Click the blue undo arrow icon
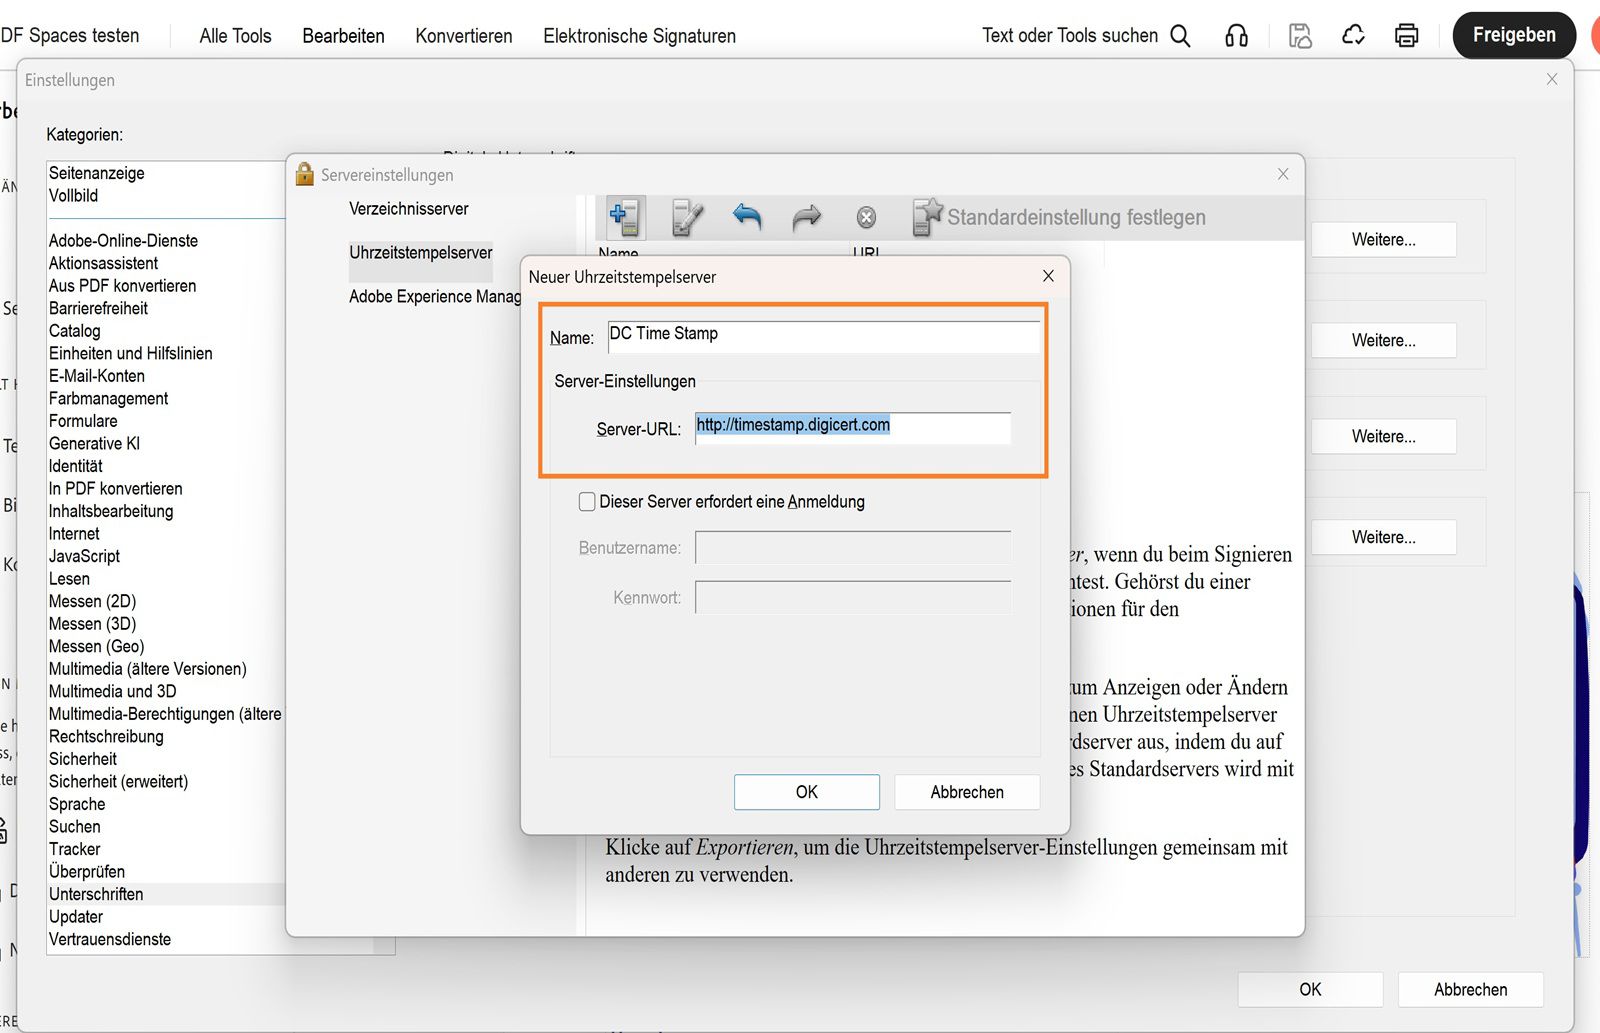The image size is (1600, 1033). [x=747, y=217]
